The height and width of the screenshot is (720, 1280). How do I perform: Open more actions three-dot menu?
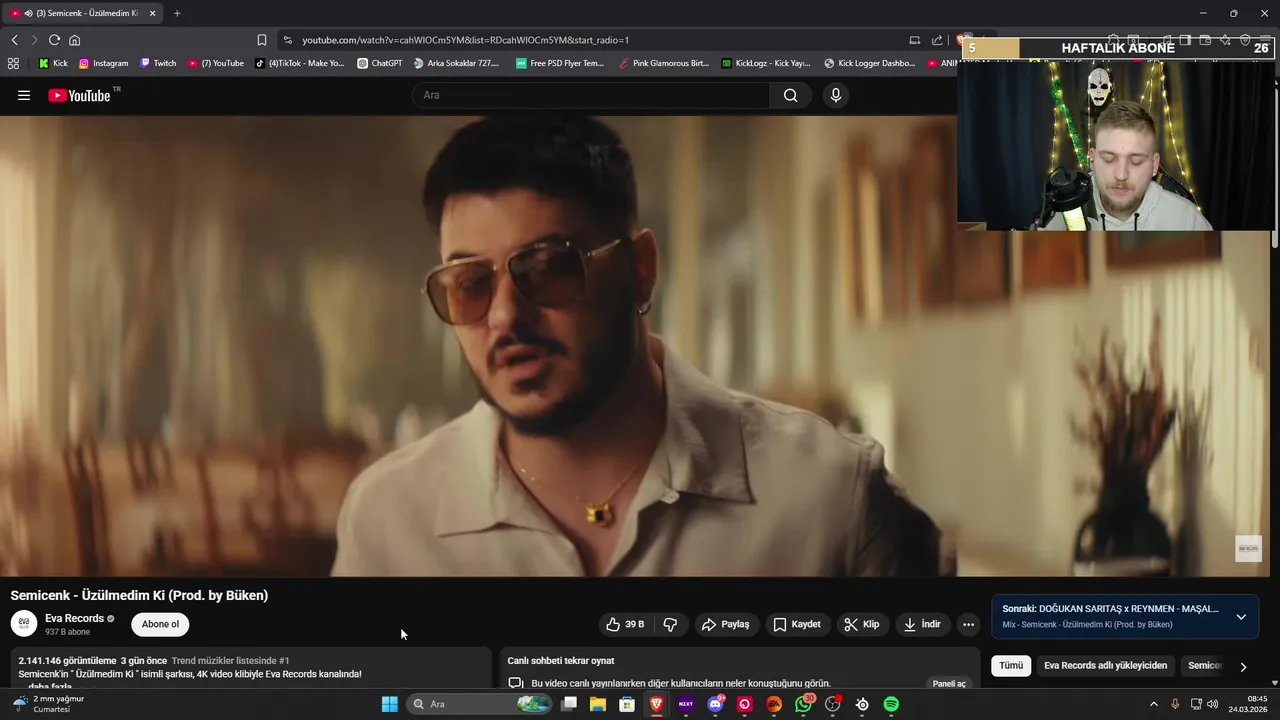(x=968, y=624)
